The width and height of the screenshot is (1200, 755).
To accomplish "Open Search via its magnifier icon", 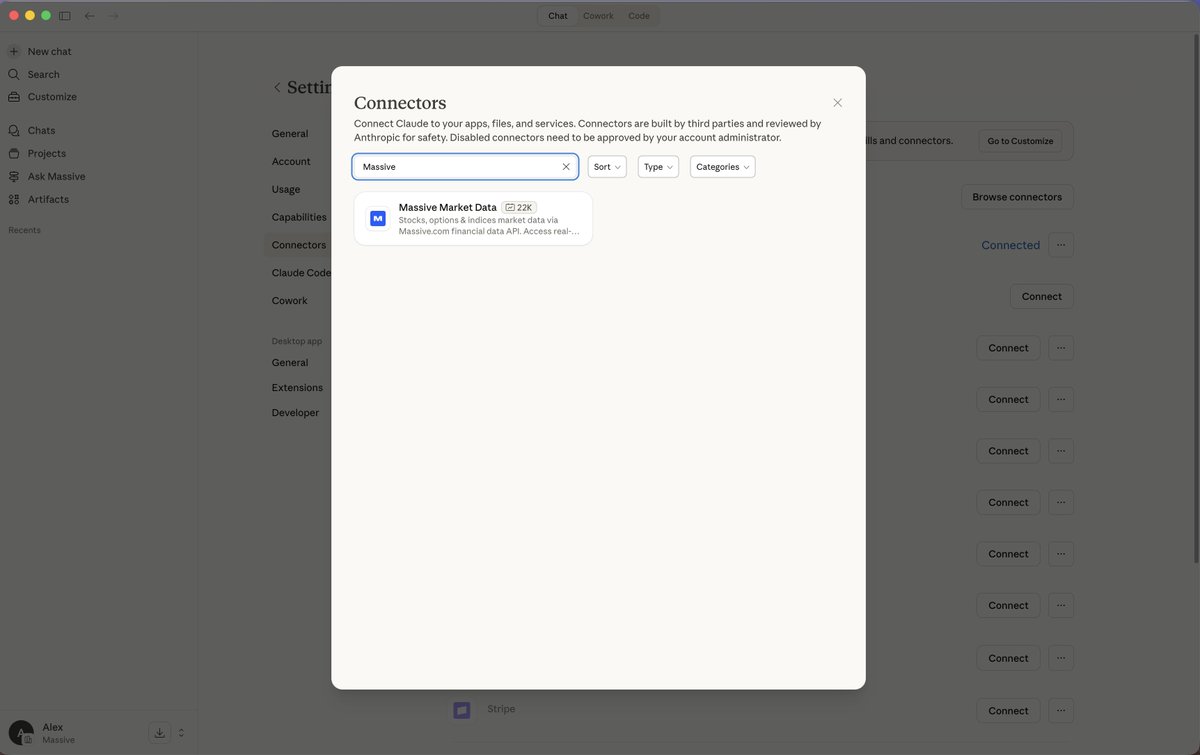I will (x=14, y=74).
